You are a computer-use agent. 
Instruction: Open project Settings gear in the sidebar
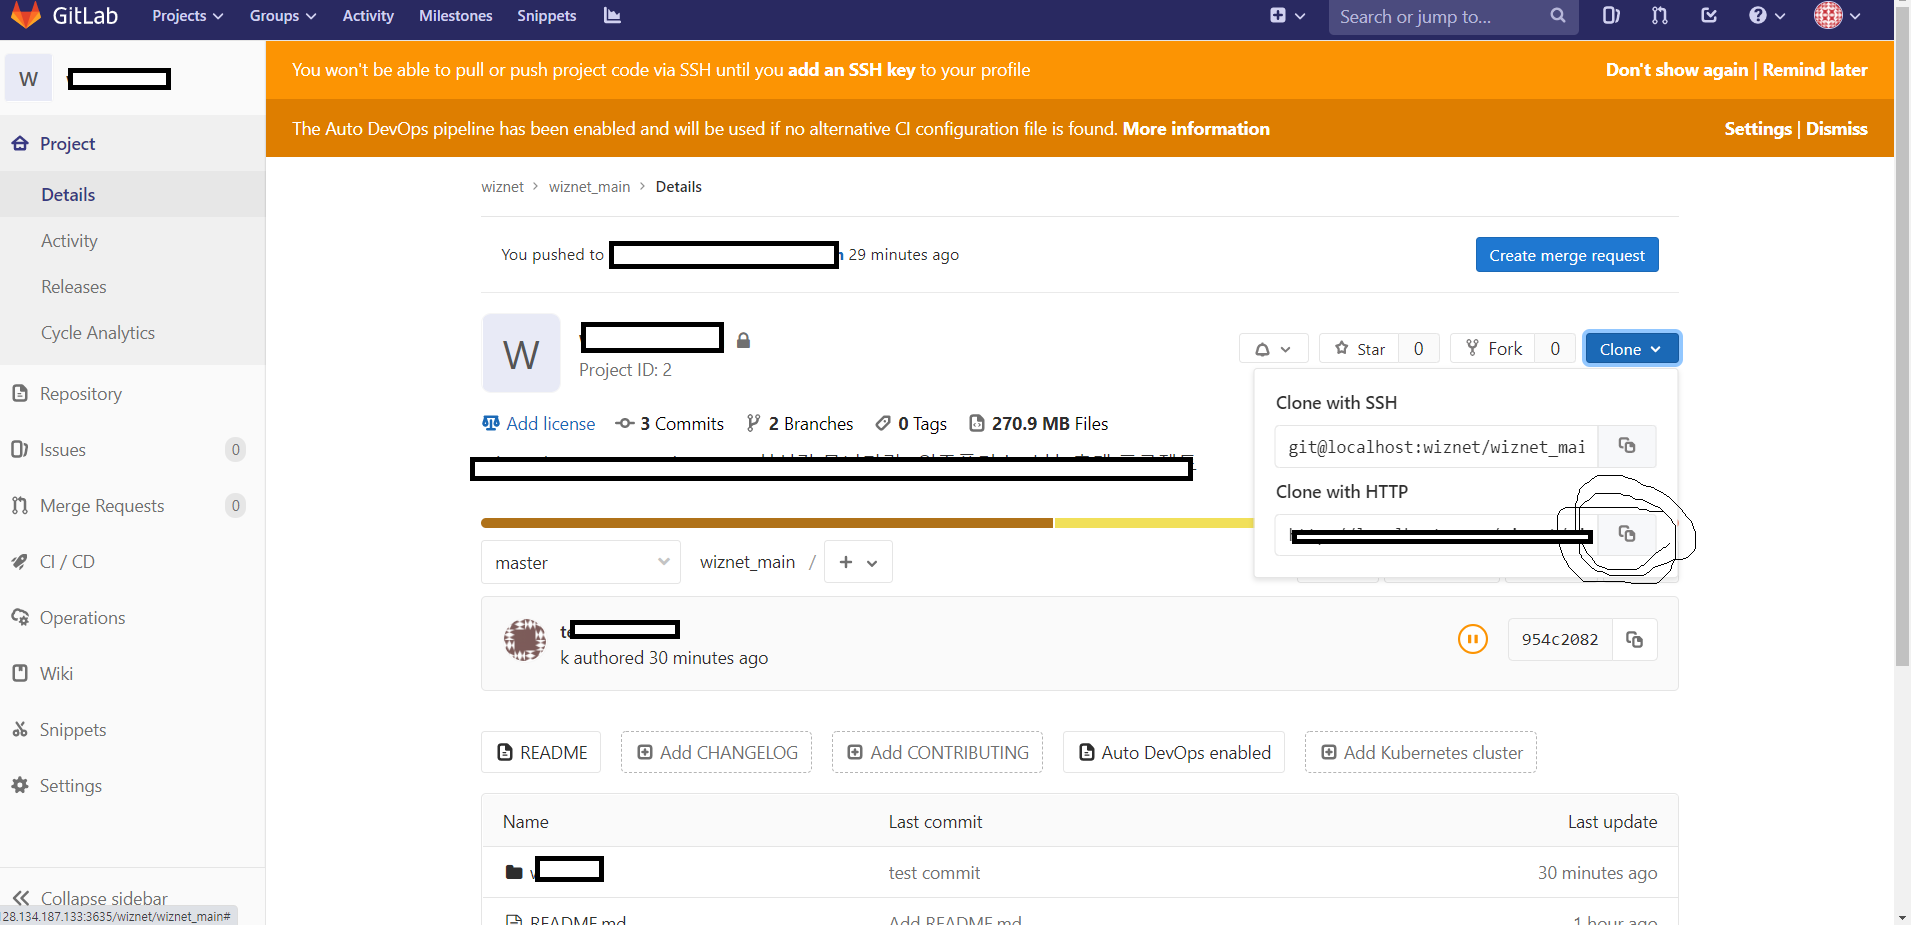tap(132, 786)
